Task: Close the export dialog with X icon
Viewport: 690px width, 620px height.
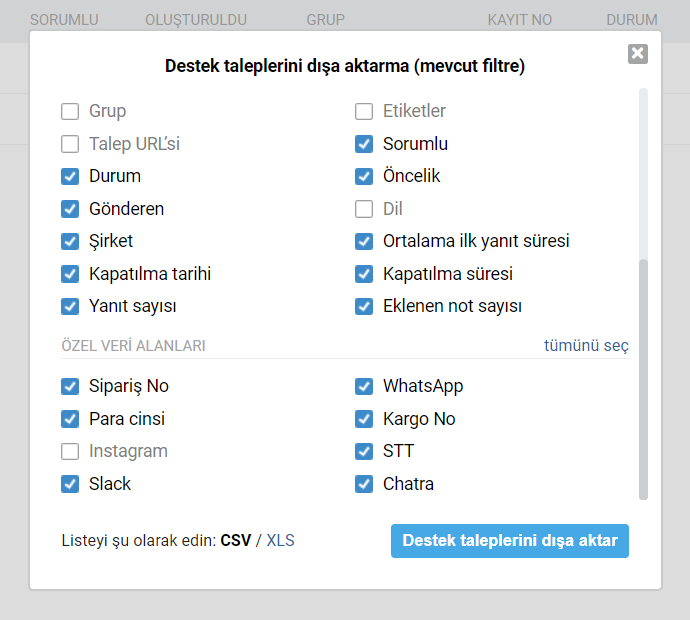Action: coord(638,54)
